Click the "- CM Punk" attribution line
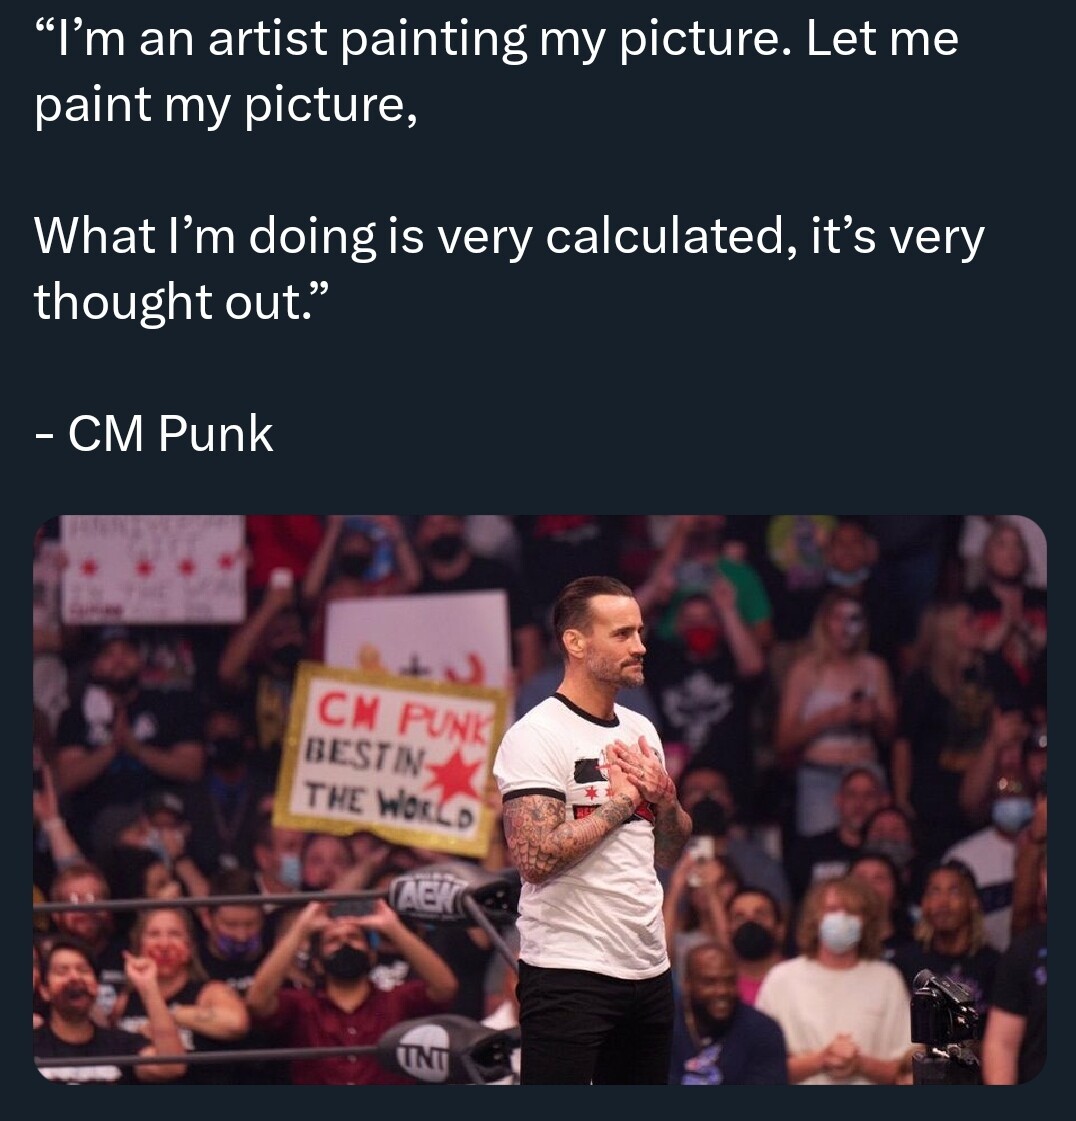Viewport: 1076px width, 1121px height. [x=154, y=433]
